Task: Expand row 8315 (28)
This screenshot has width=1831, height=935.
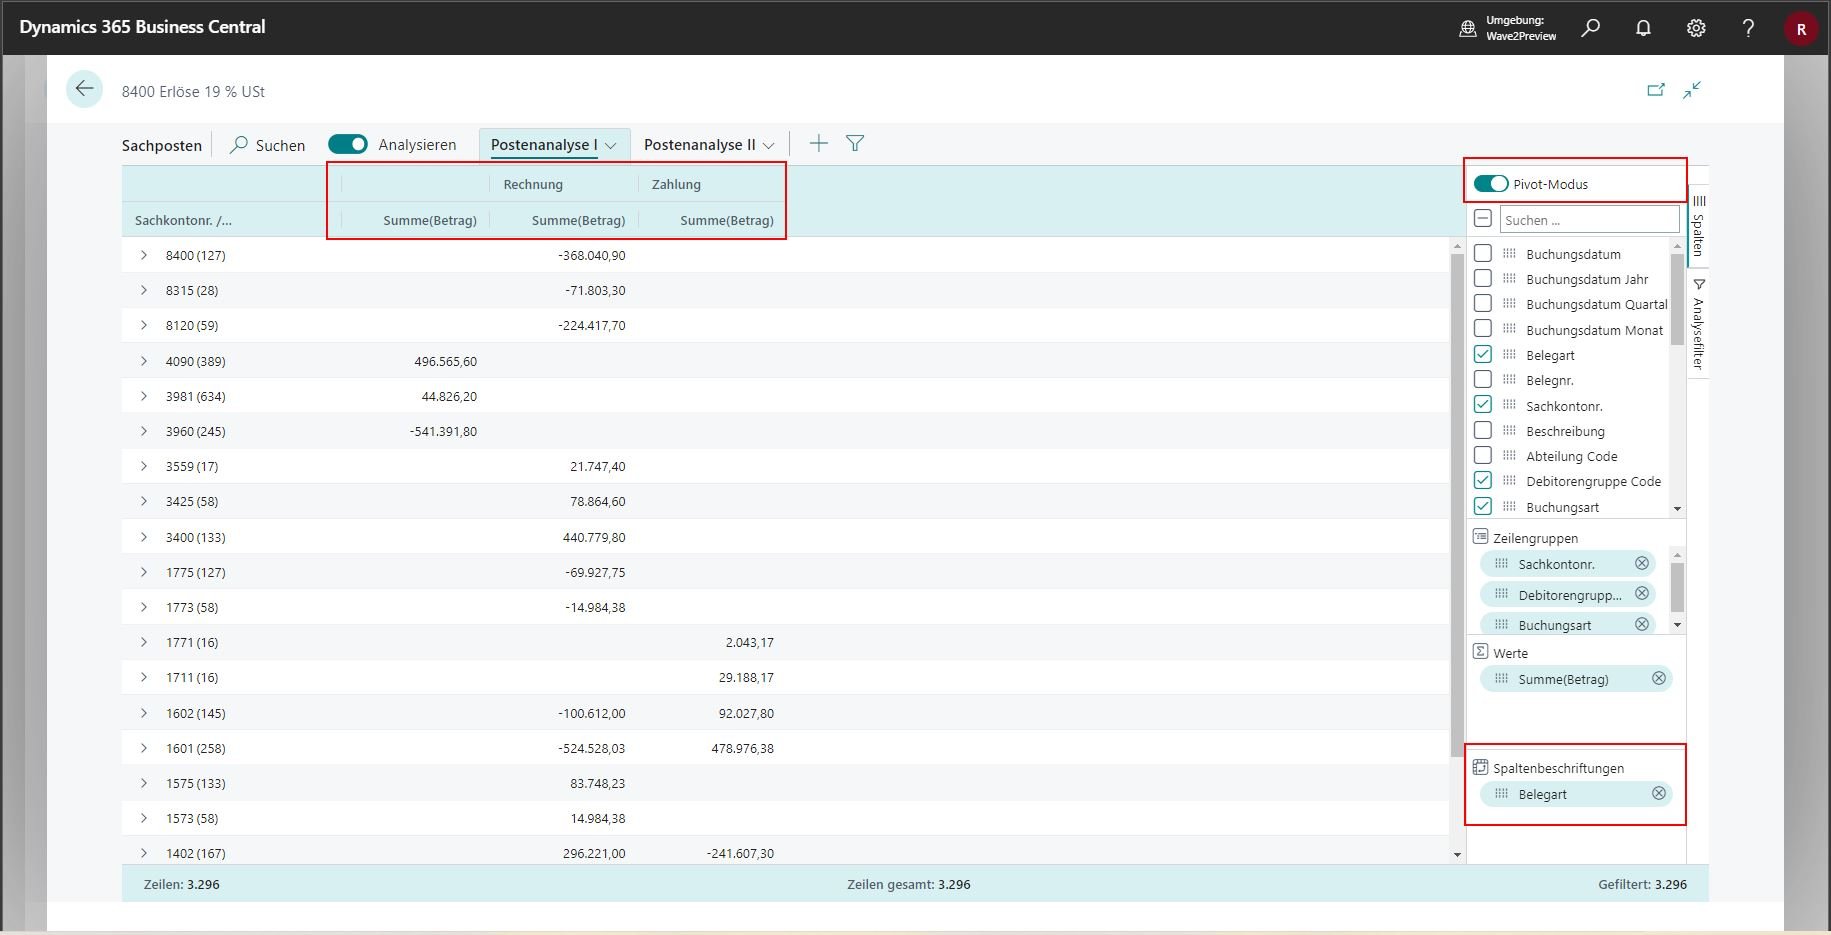Action: click(144, 290)
